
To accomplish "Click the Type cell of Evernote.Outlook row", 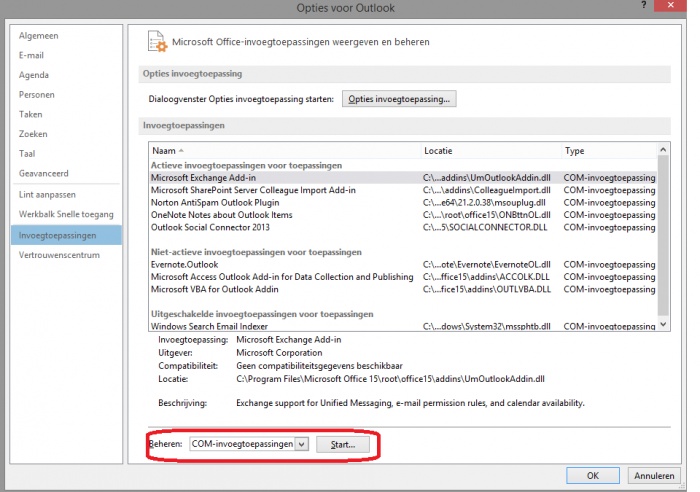I will (x=609, y=264).
